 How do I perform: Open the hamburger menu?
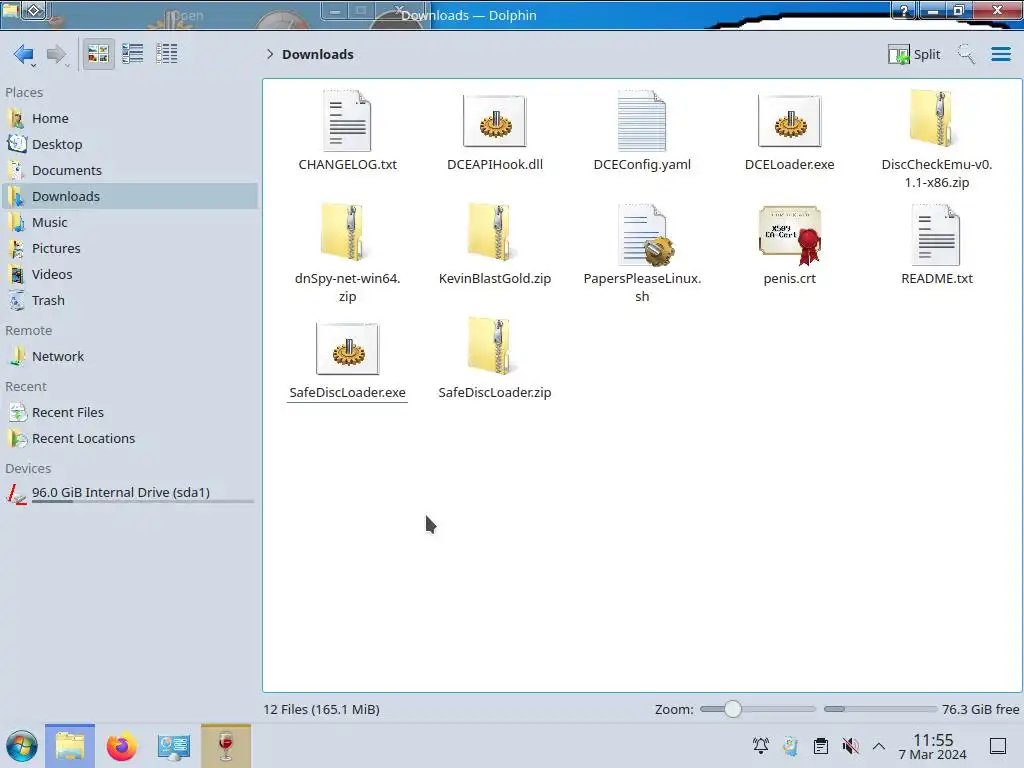[1000, 54]
